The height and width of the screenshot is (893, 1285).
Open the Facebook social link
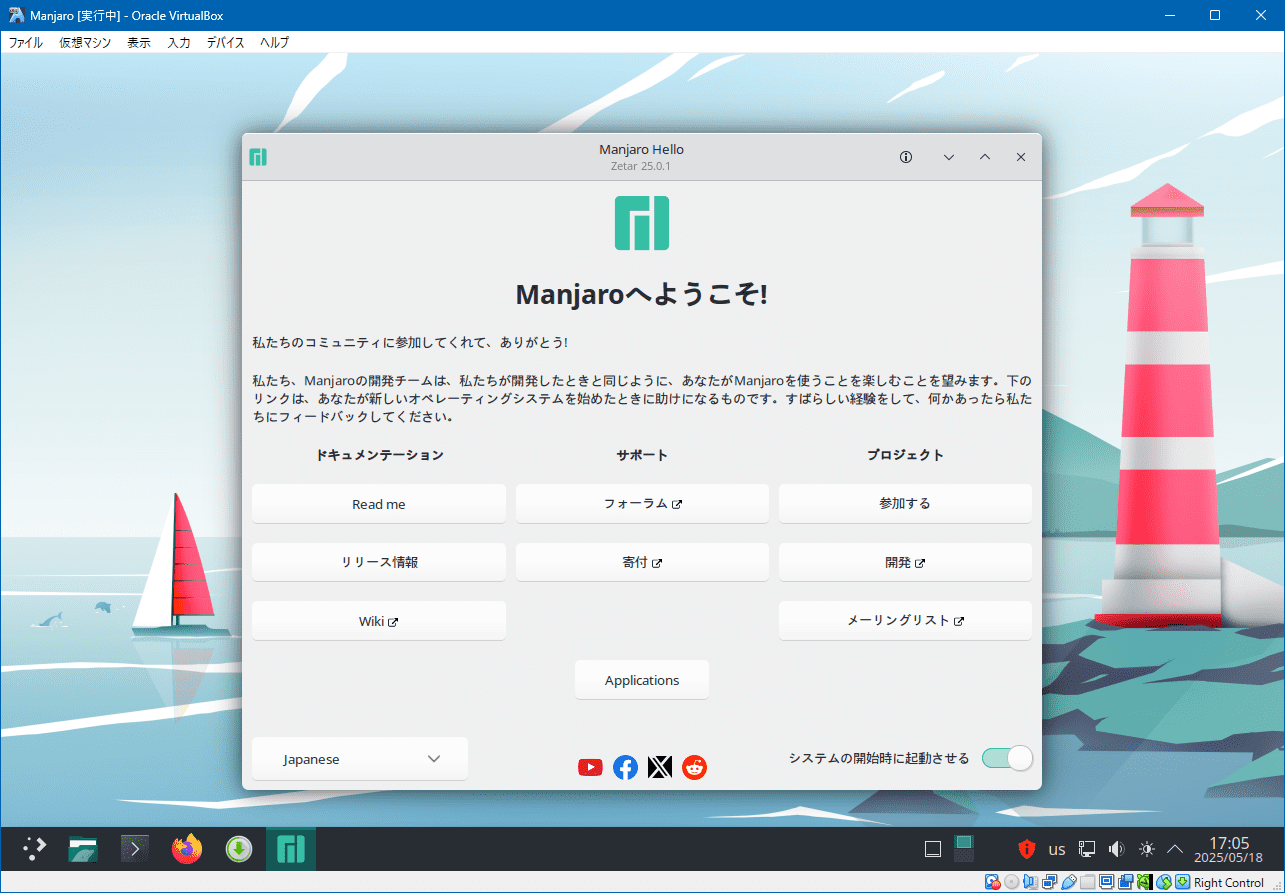(x=625, y=767)
